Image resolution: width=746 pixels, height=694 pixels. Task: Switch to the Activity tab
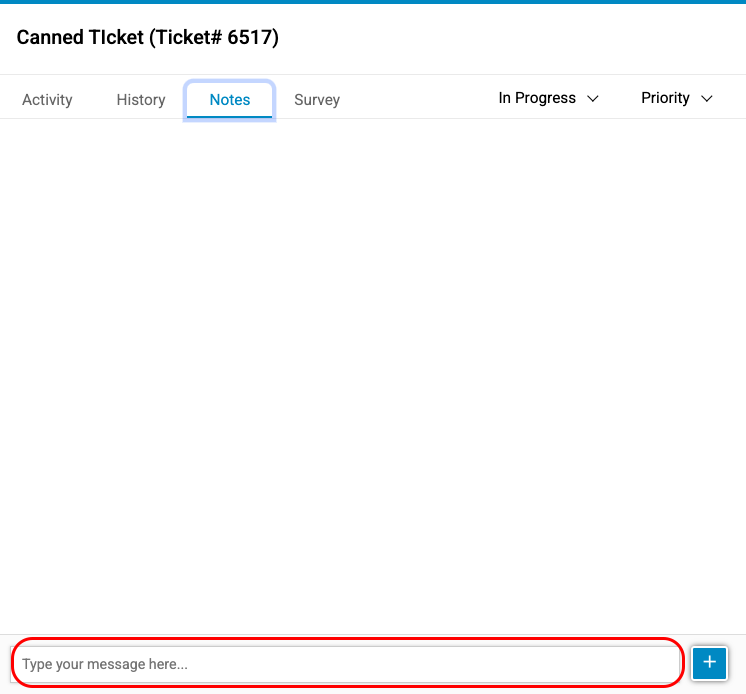pos(47,100)
